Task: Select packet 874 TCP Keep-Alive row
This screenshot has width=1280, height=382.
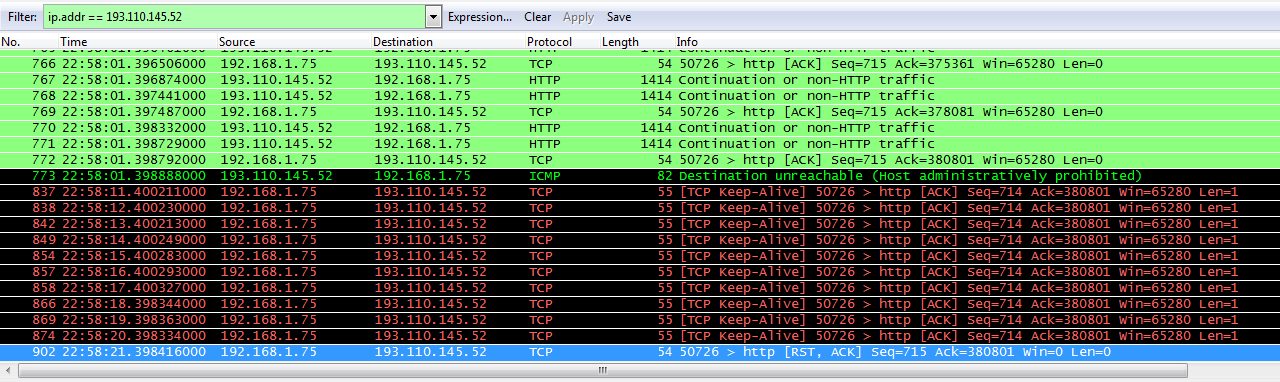Action: 640,336
